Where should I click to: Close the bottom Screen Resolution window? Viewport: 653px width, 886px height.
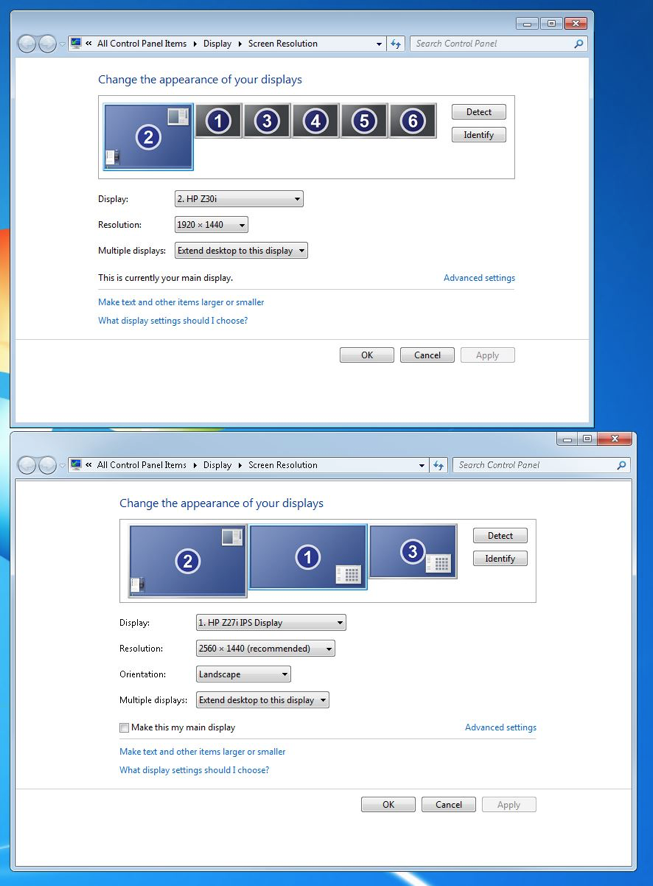click(615, 439)
